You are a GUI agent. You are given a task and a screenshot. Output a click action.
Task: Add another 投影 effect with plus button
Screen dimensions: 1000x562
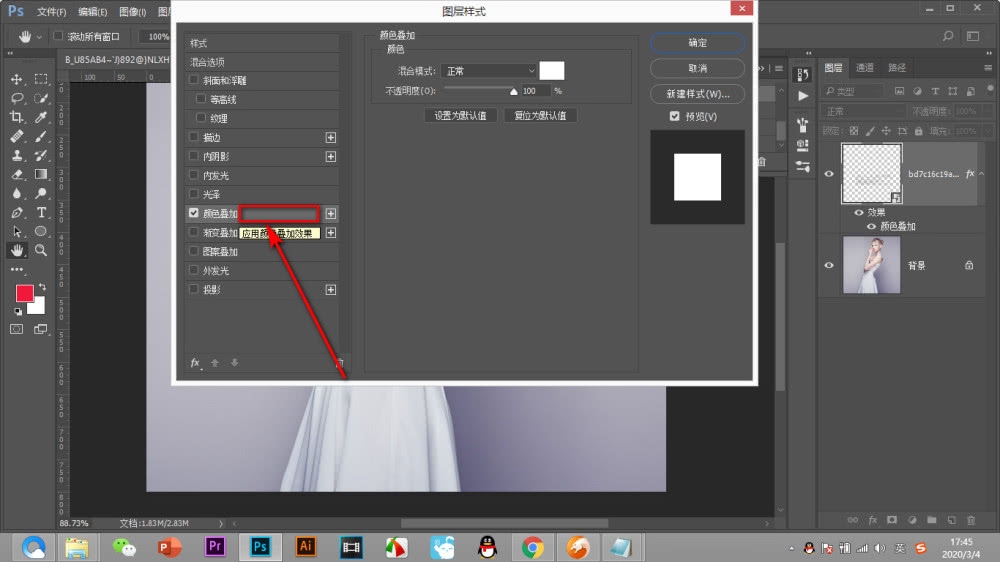tap(331, 290)
